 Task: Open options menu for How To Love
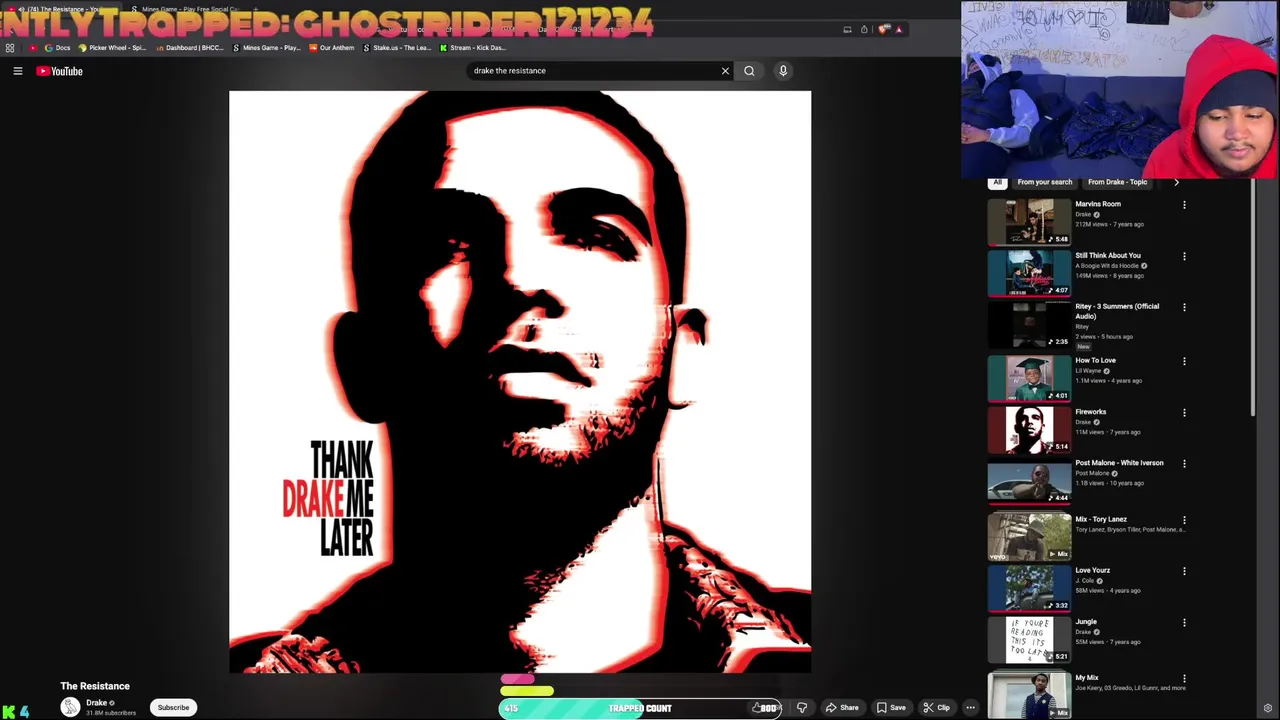(x=1184, y=361)
